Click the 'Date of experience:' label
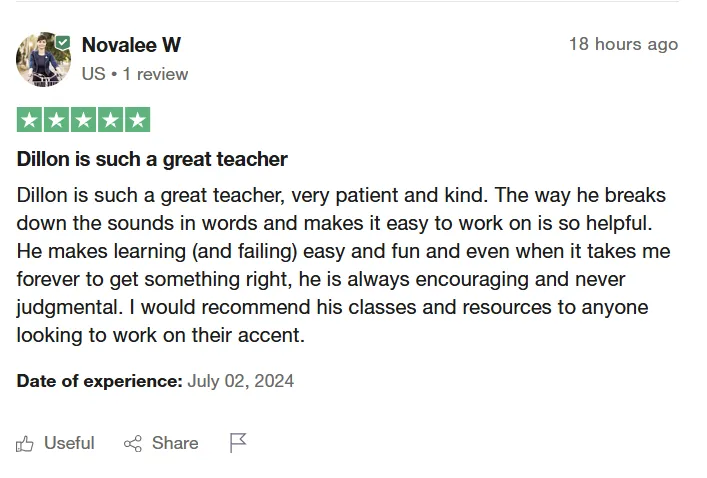The image size is (707, 478). [100, 381]
